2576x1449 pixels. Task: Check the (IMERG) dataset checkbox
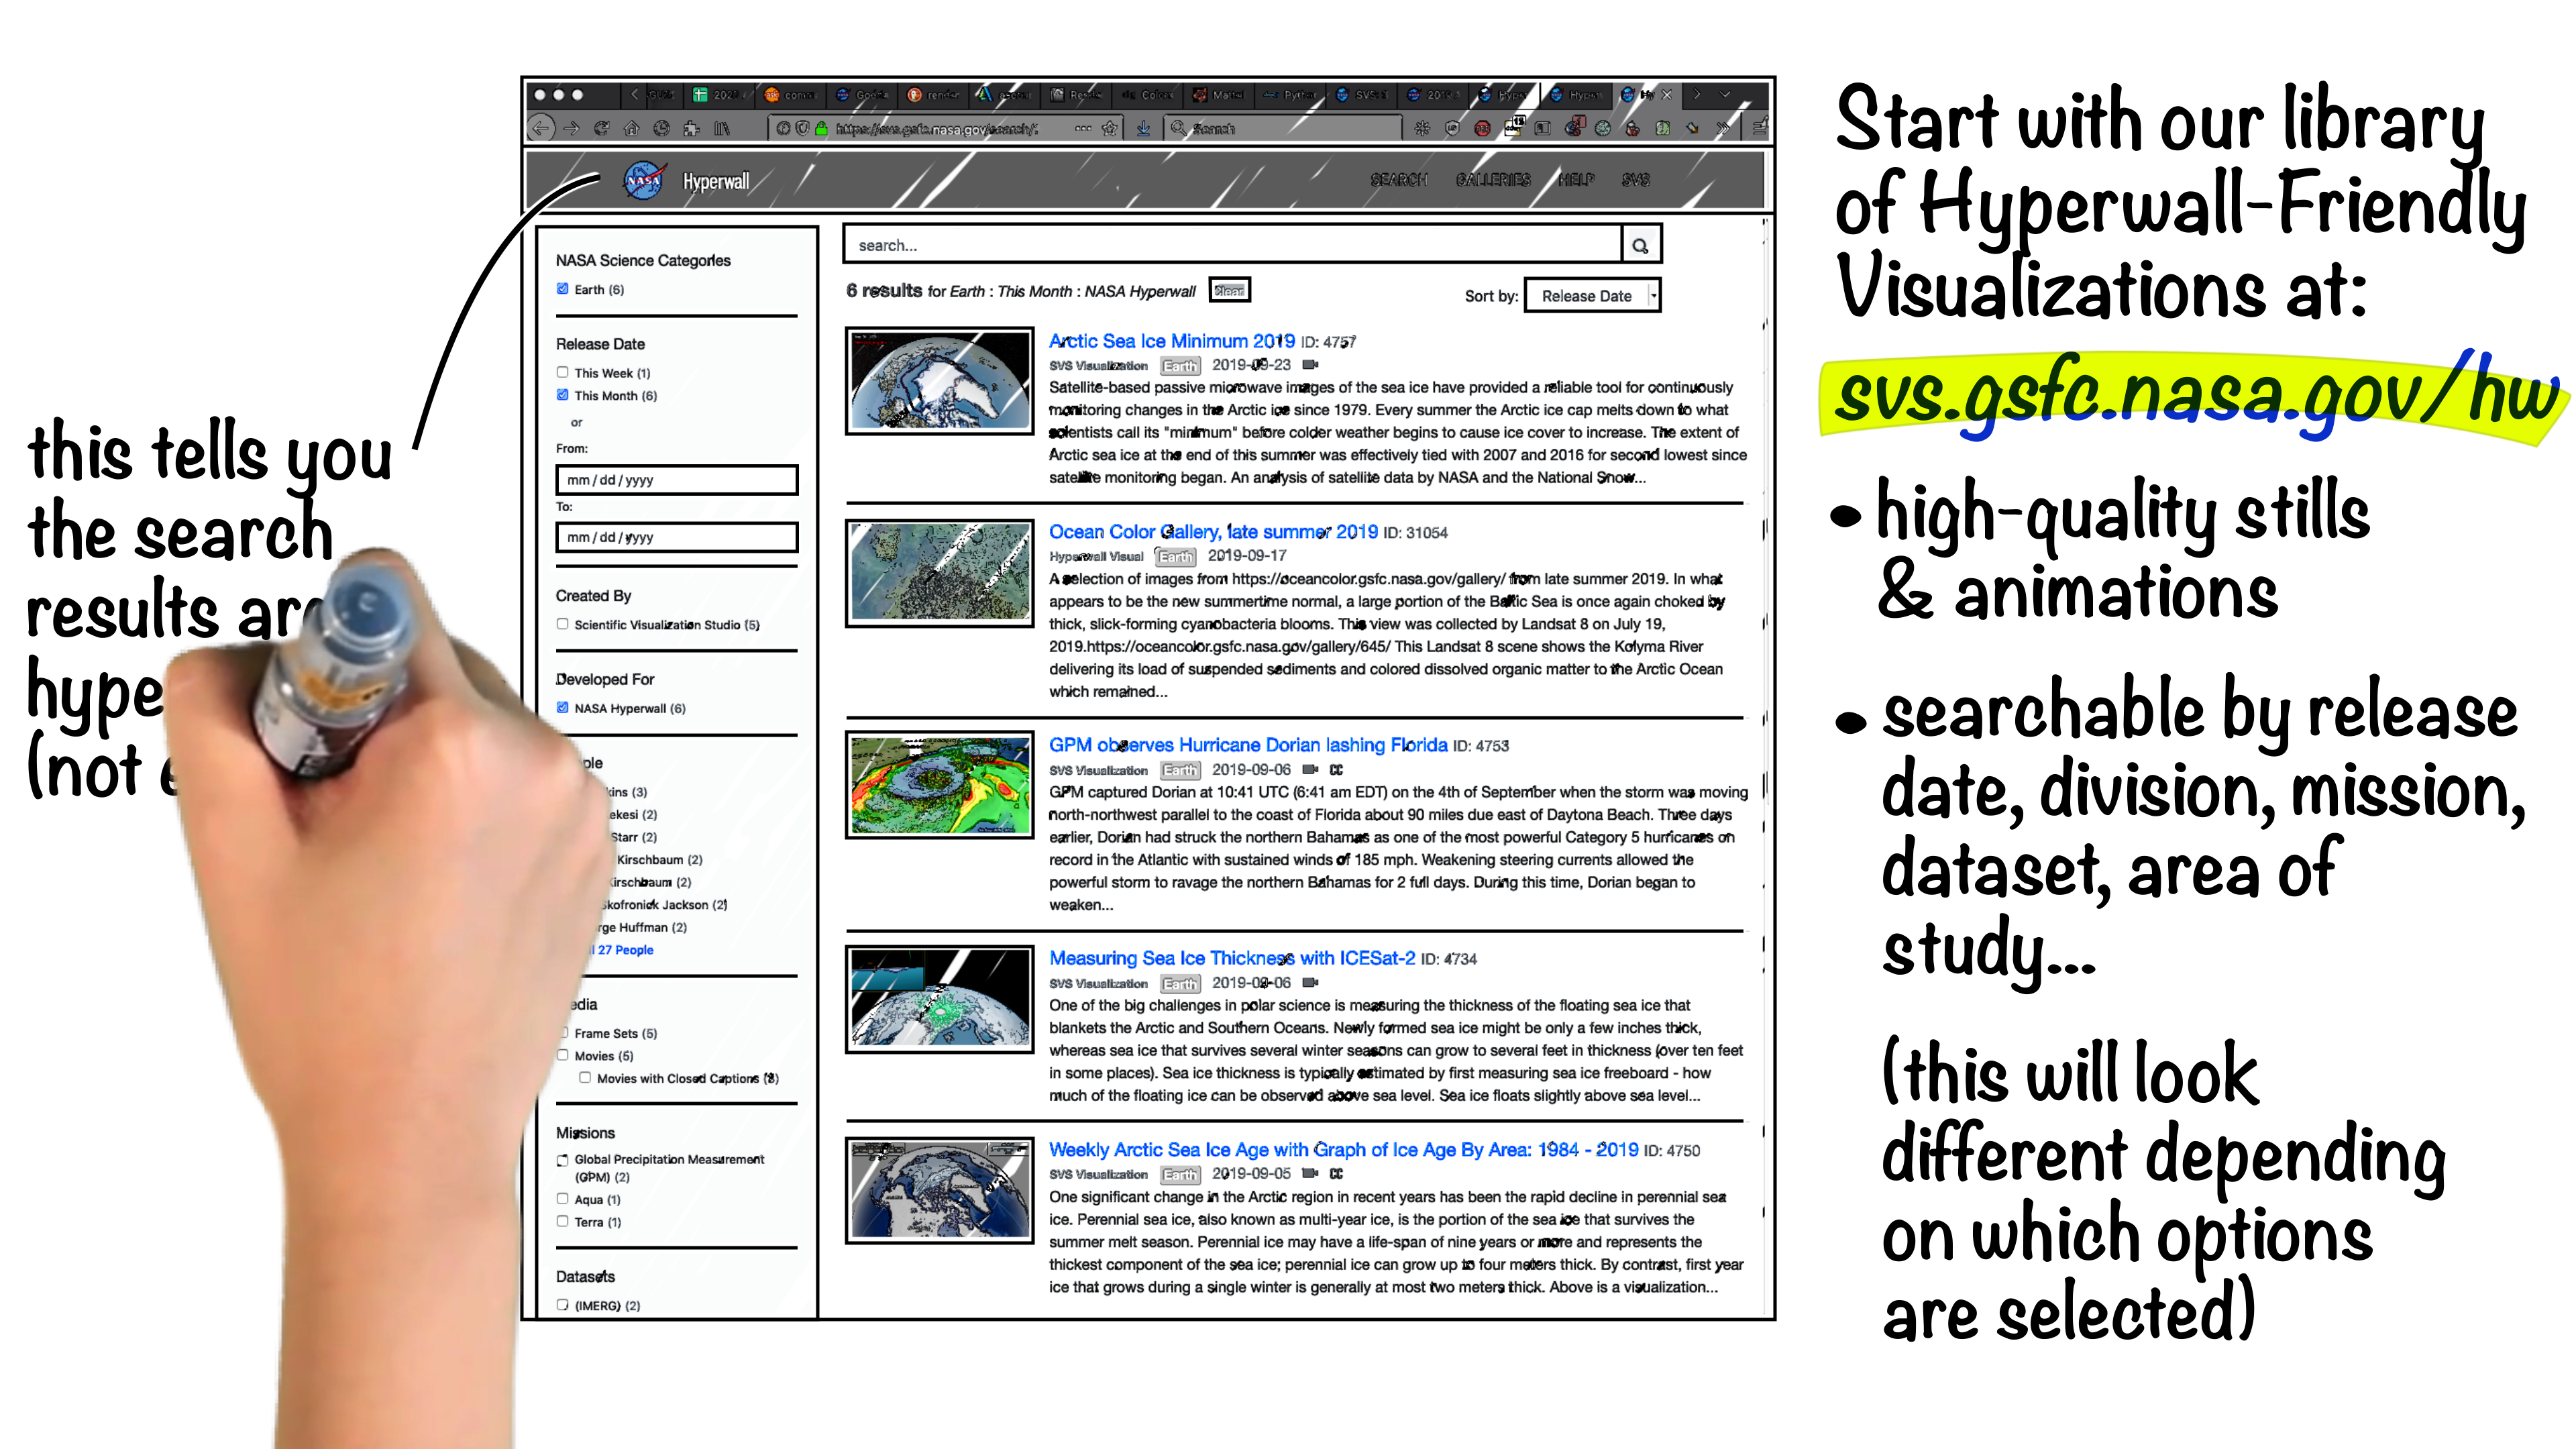pyautogui.click(x=563, y=1305)
